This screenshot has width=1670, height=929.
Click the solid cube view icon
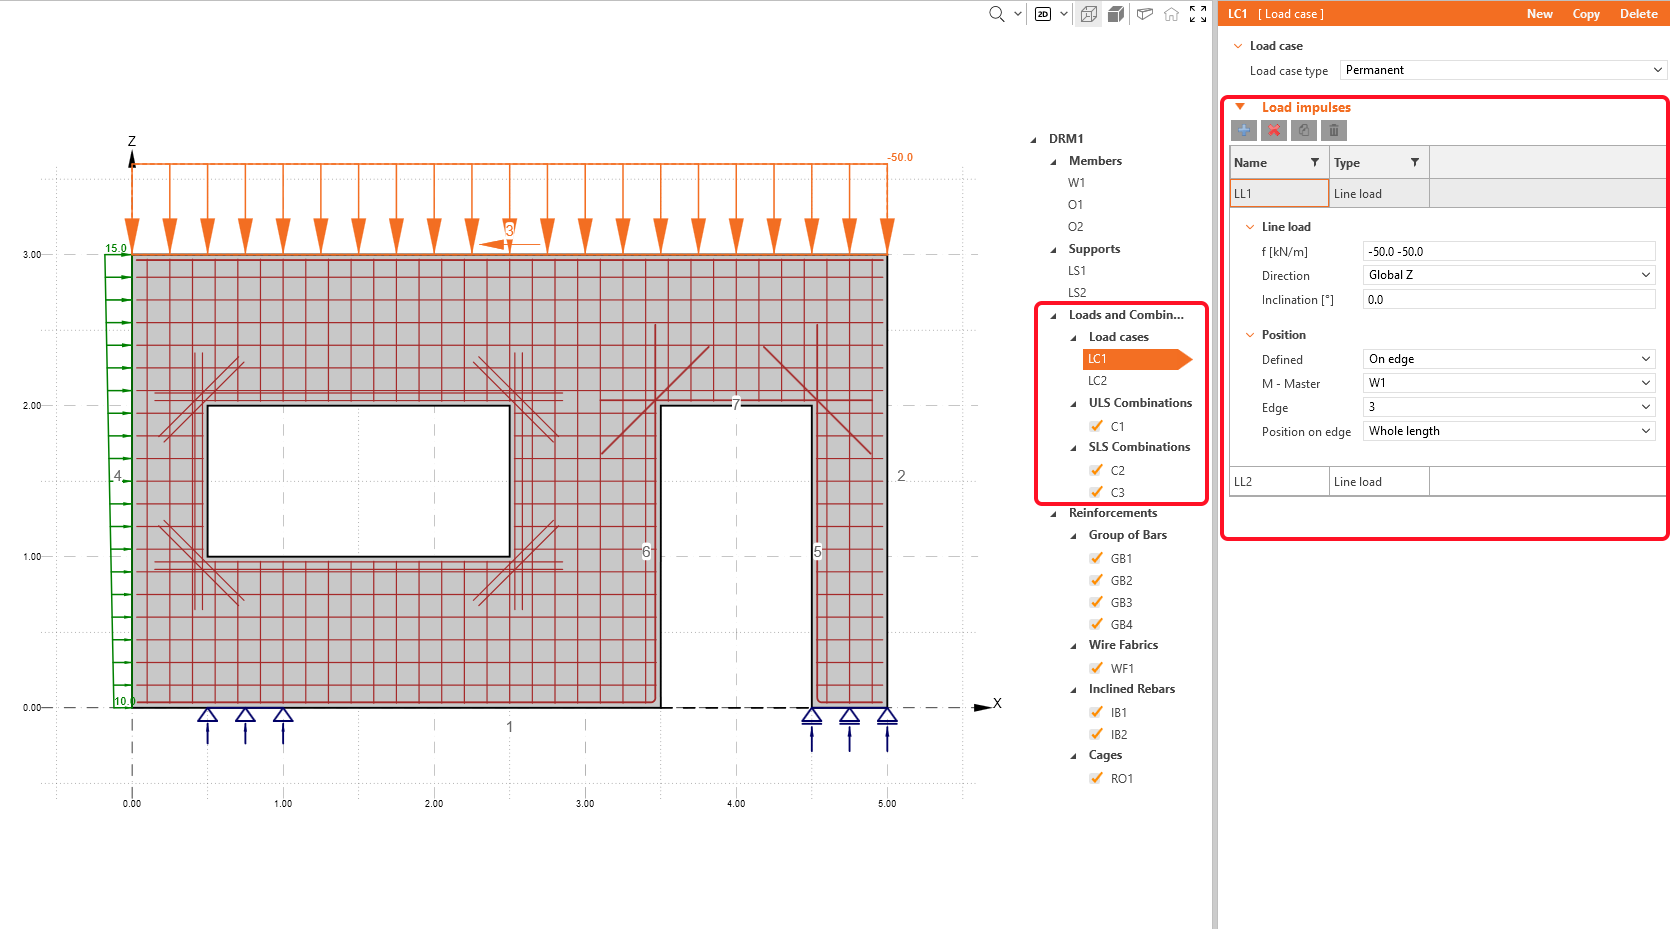1116,14
